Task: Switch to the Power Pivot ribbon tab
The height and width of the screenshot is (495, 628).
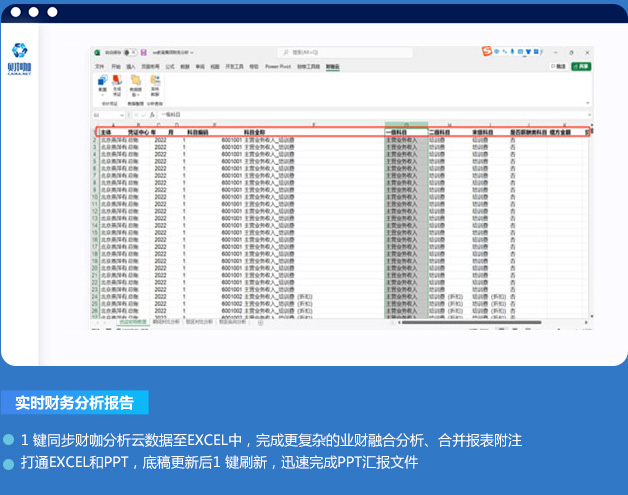Action: click(x=278, y=66)
